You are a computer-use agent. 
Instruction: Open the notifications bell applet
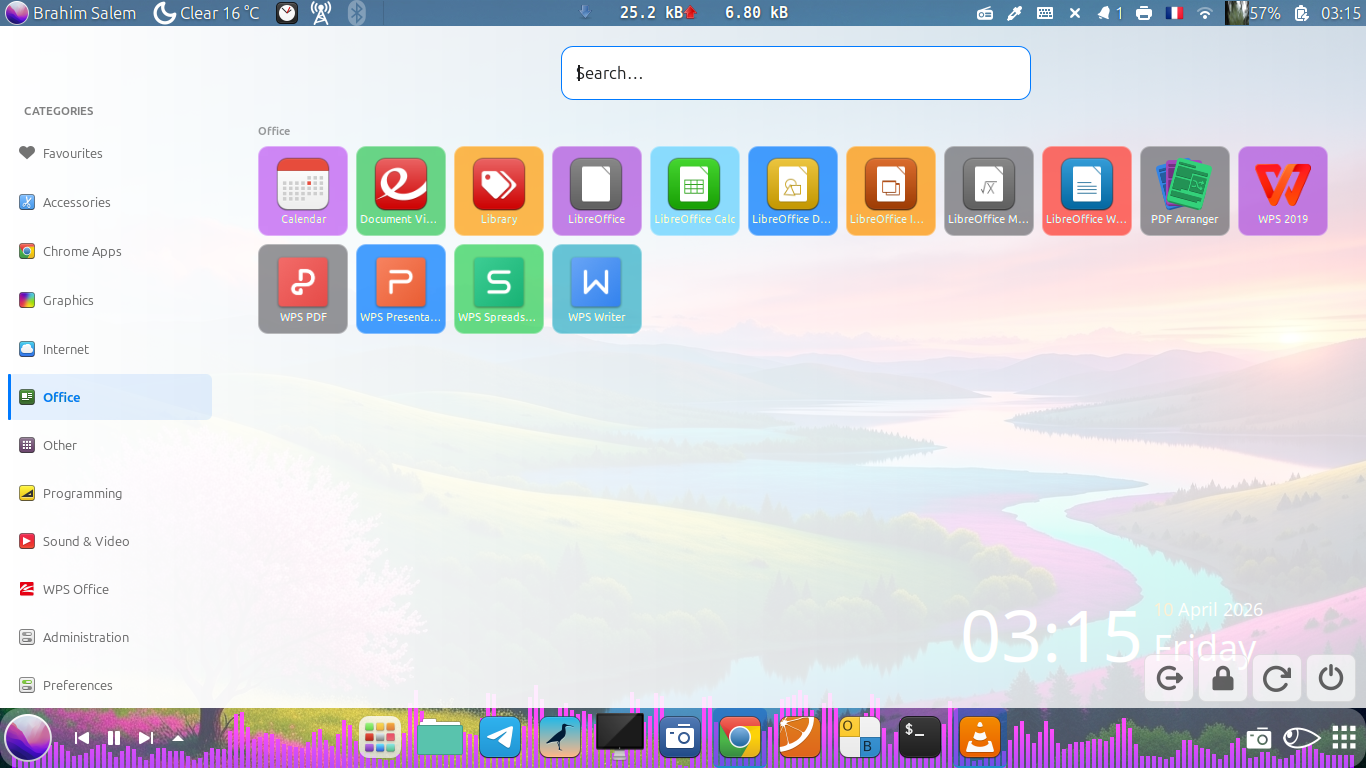pos(1110,13)
